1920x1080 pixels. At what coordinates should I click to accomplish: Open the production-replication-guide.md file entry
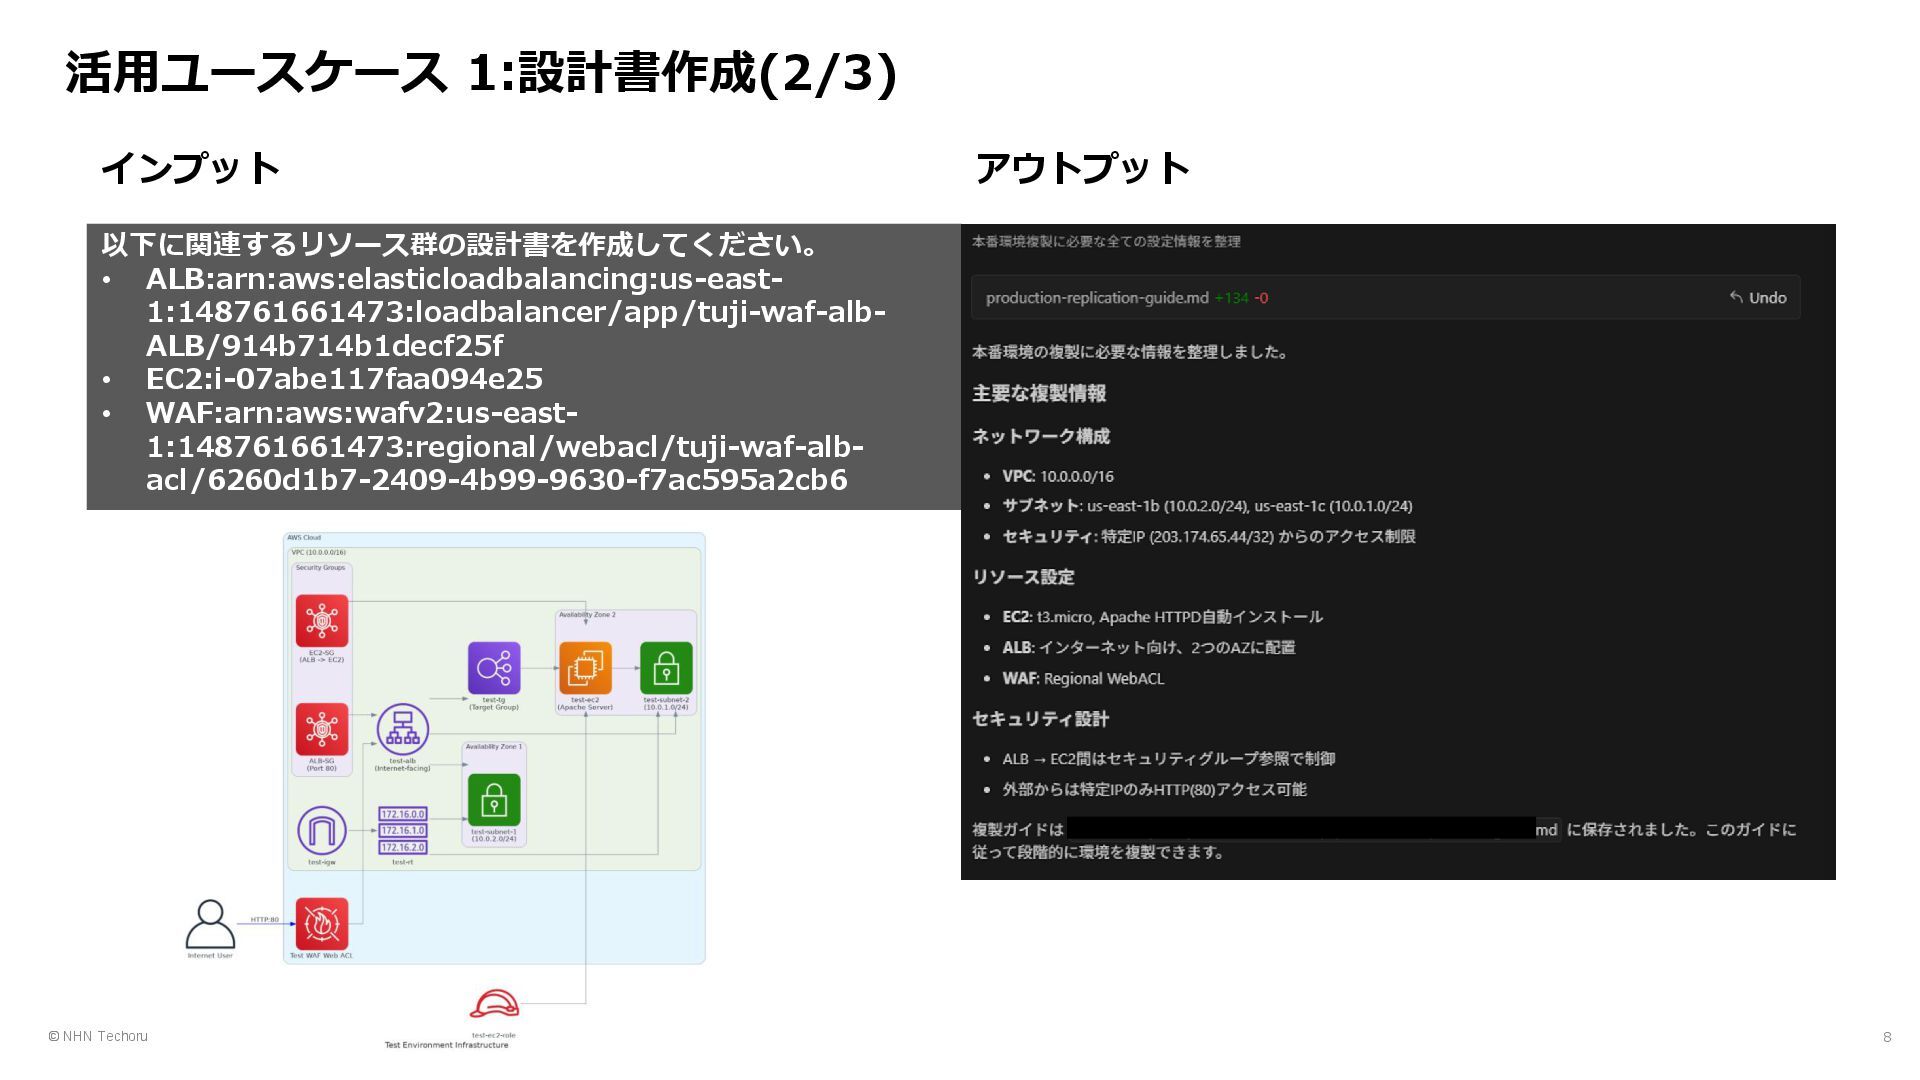1097,298
